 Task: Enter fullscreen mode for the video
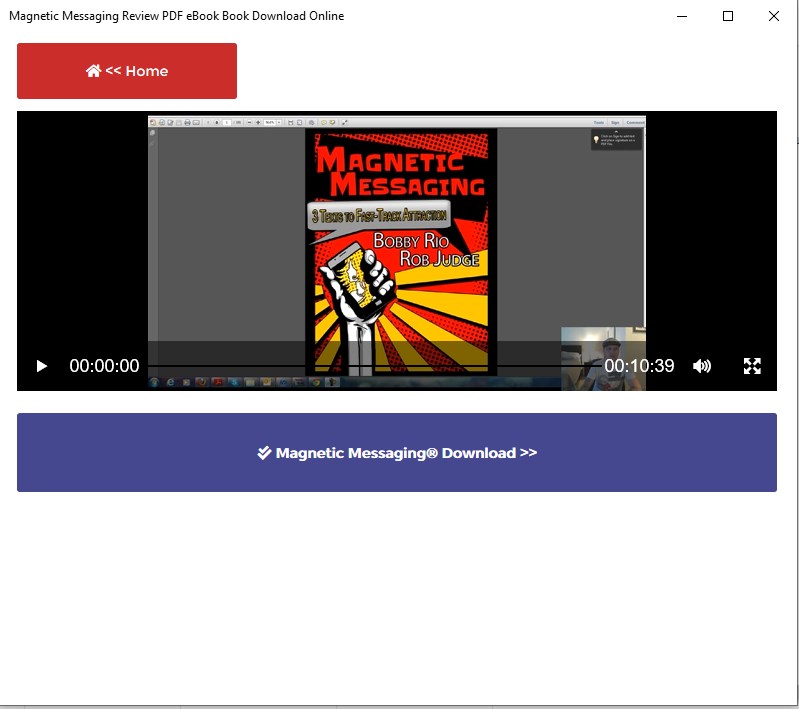coord(752,366)
